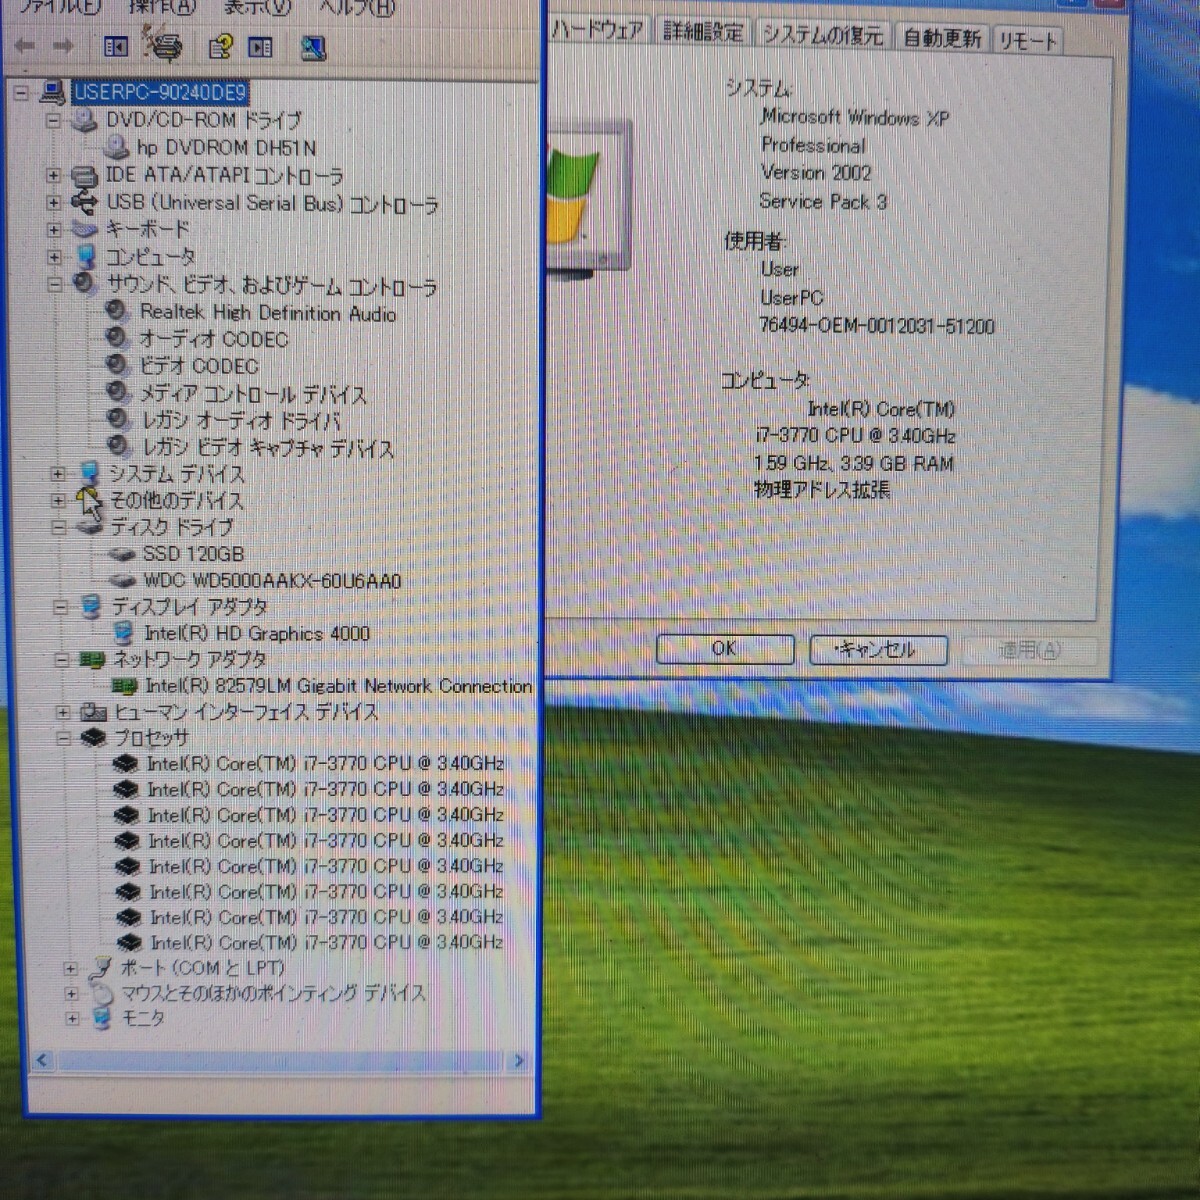Viewport: 1200px width, 1200px height.
Task: Expand the マウスとそのほかのポインティング デバイス category
Action: (x=71, y=993)
